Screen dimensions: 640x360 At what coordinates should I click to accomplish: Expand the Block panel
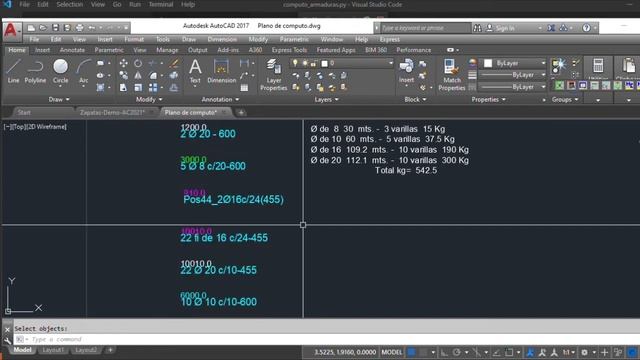click(415, 99)
